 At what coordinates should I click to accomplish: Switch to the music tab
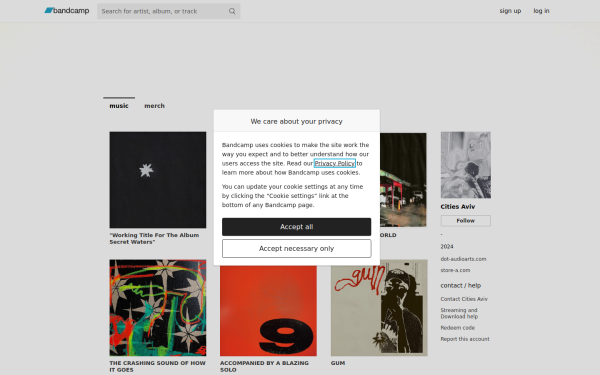click(x=119, y=106)
